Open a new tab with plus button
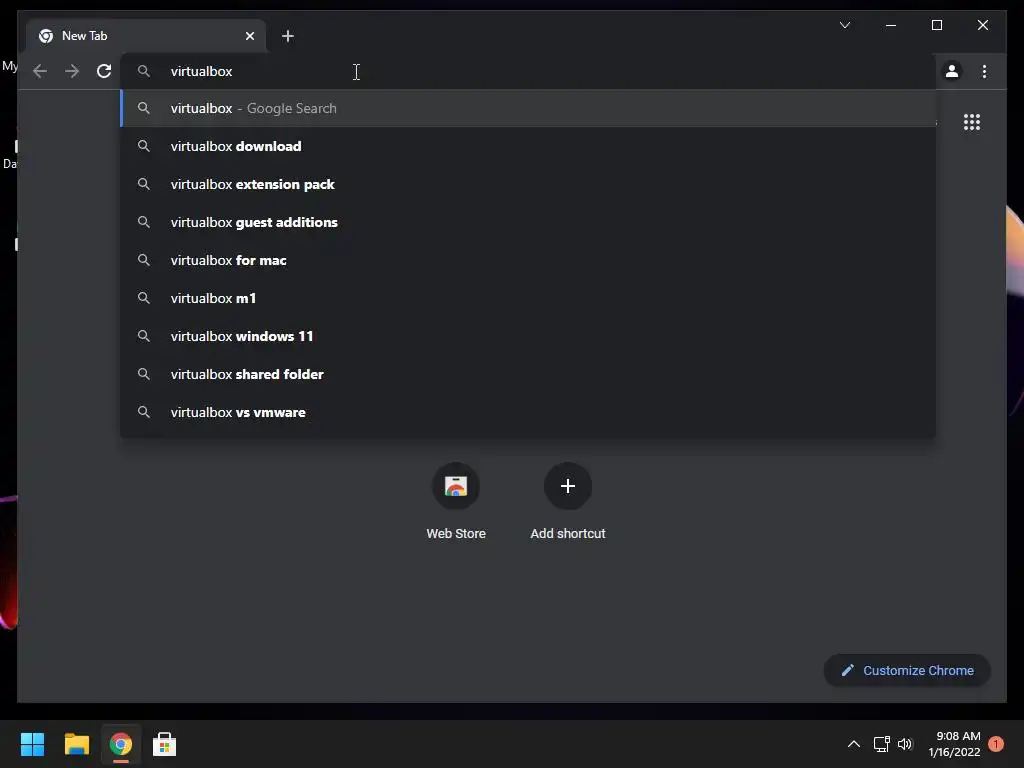1024x768 pixels. click(288, 36)
